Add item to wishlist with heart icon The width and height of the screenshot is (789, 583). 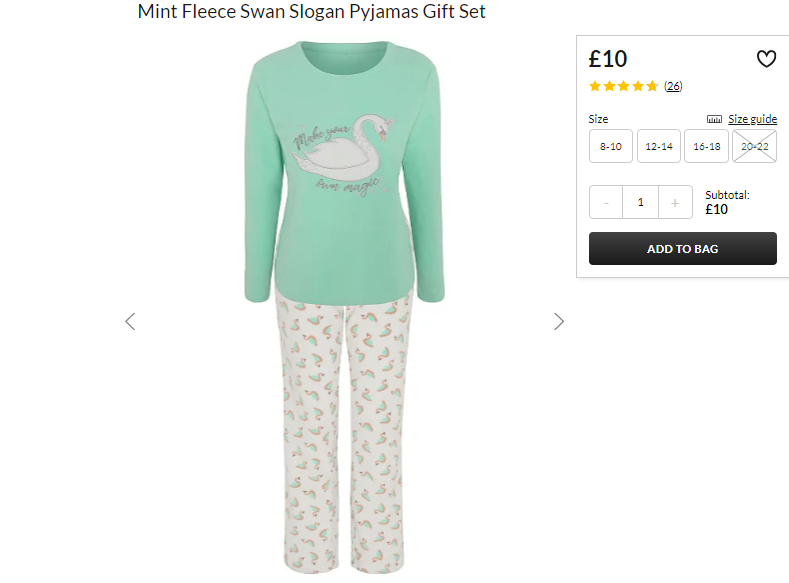tap(766, 59)
